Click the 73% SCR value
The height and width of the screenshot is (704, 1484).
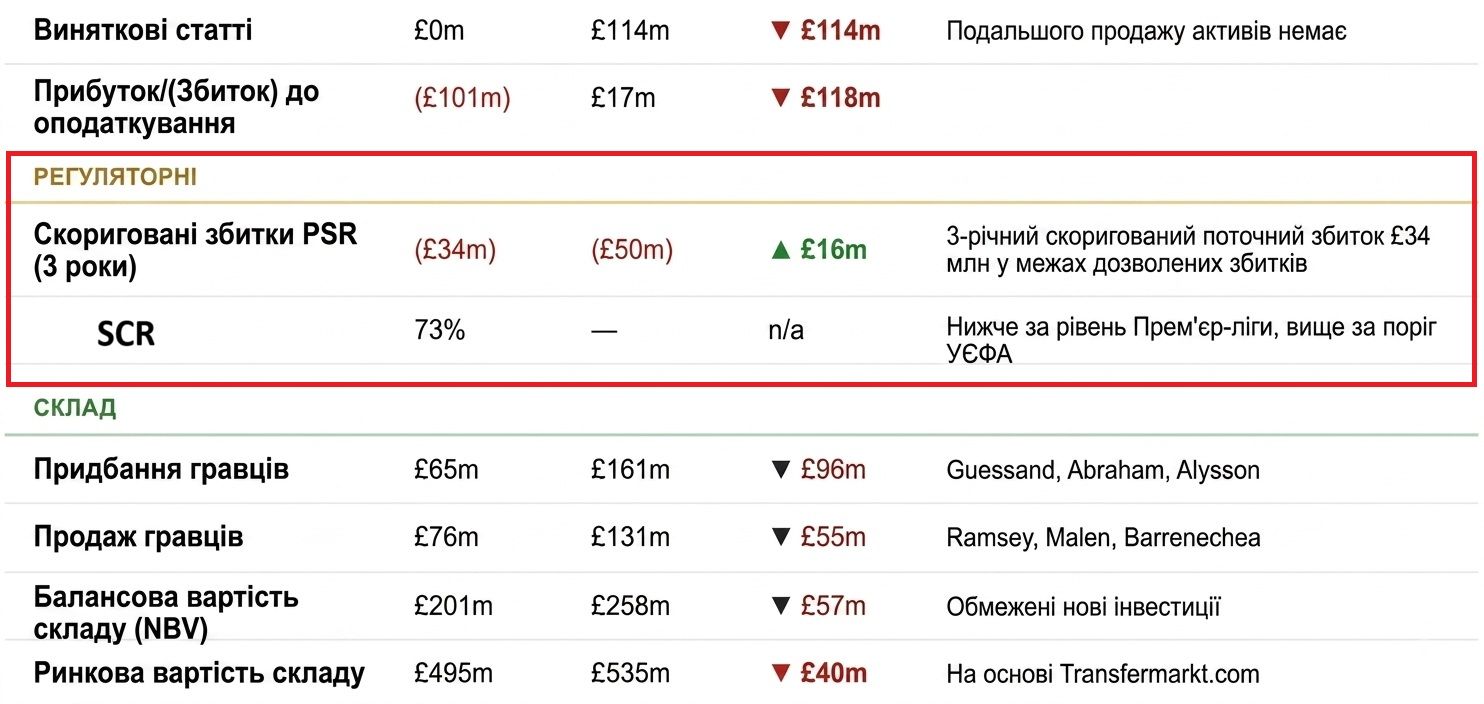coord(439,330)
